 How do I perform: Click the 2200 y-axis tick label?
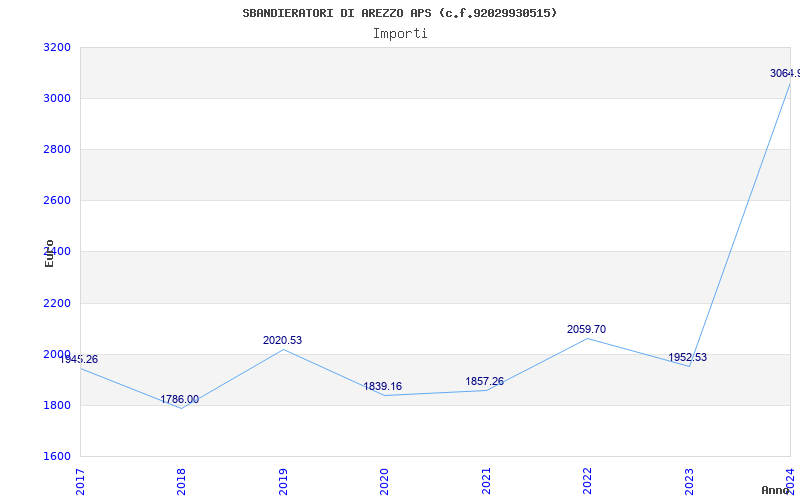(57, 304)
